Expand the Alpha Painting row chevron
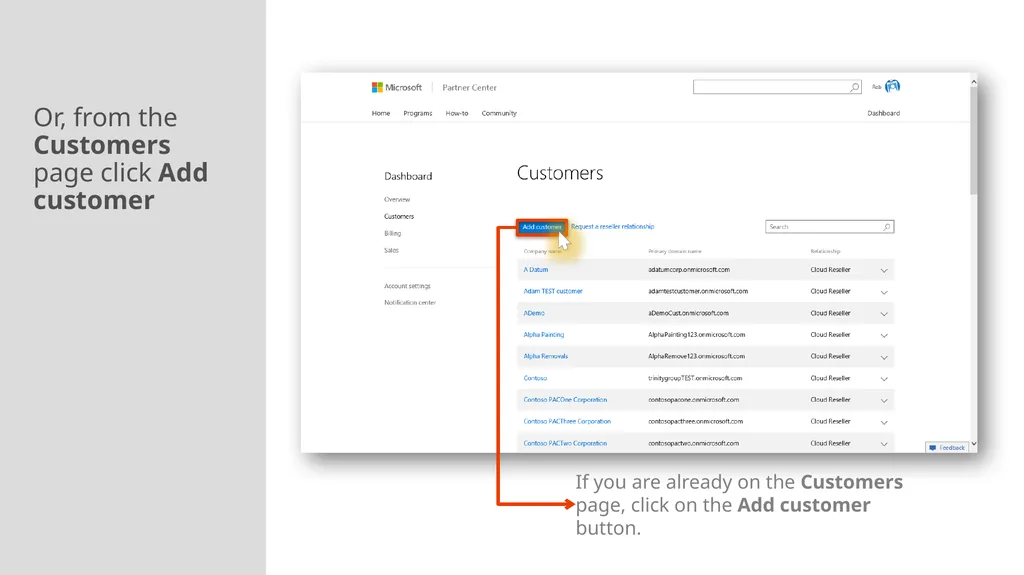The height and width of the screenshot is (575, 1024). click(884, 335)
